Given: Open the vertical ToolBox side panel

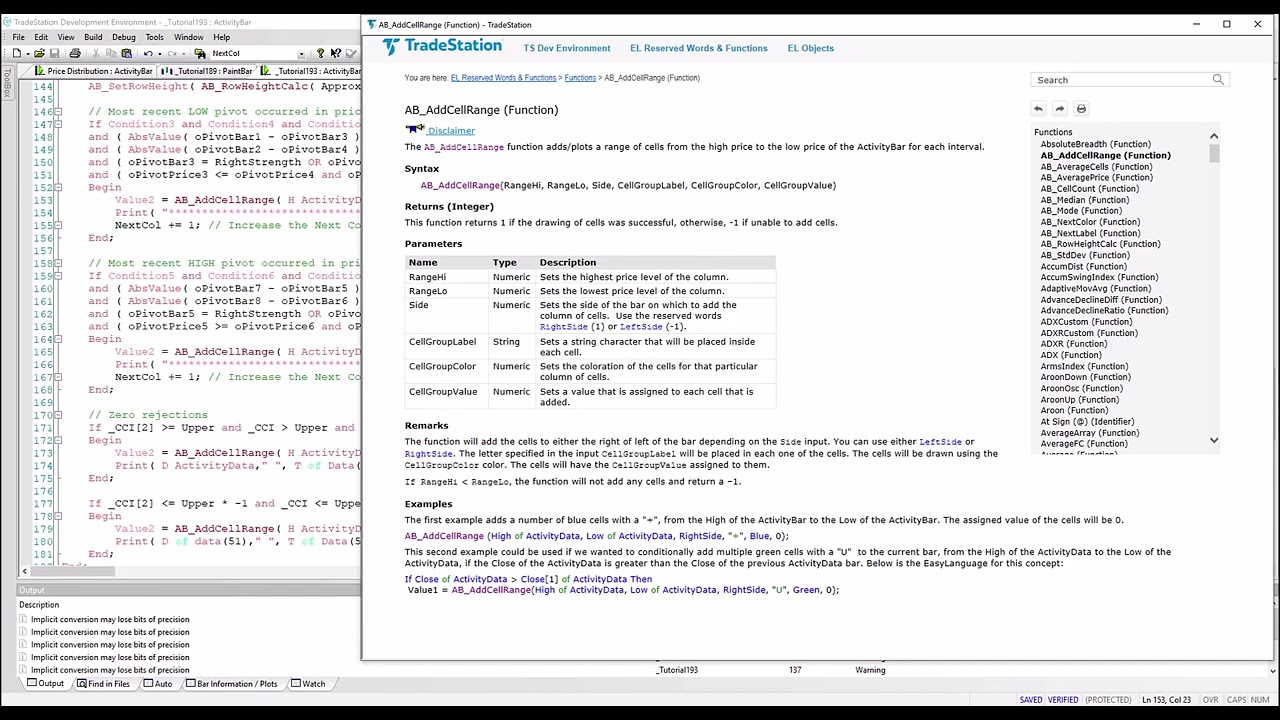Looking at the screenshot, I should tap(7, 84).
